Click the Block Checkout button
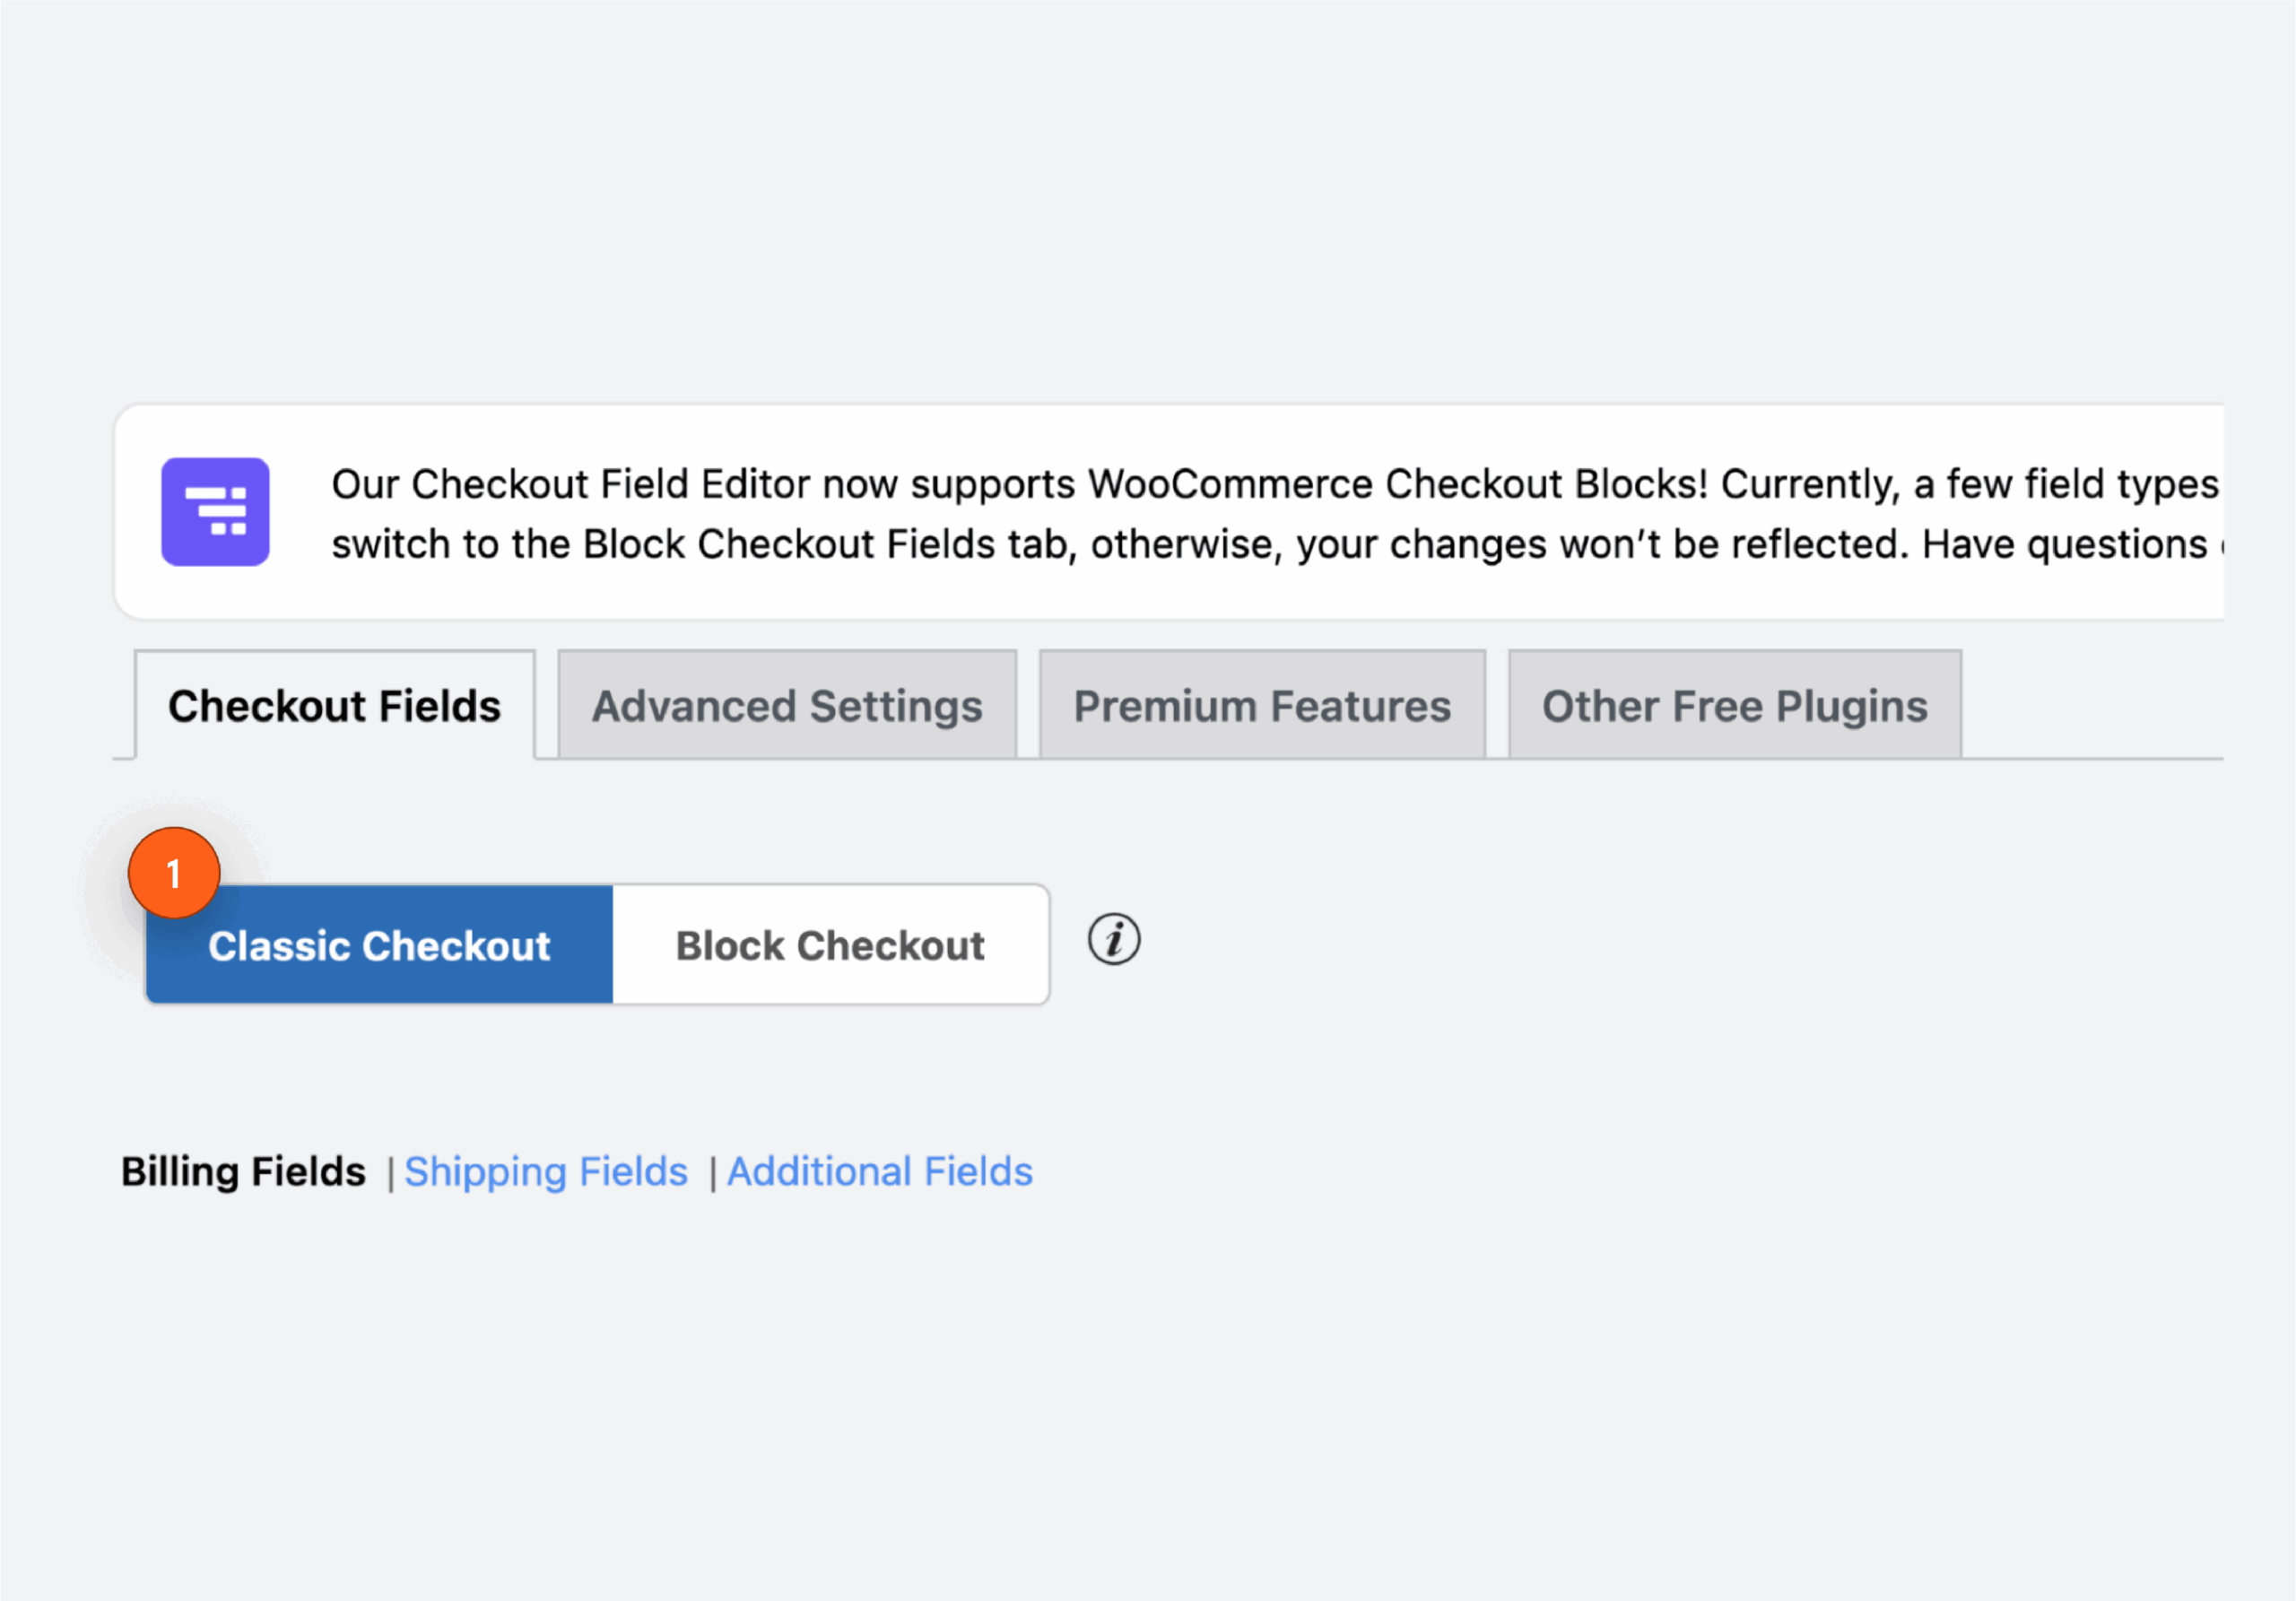Screen dimensions: 2296x1601 [830, 944]
